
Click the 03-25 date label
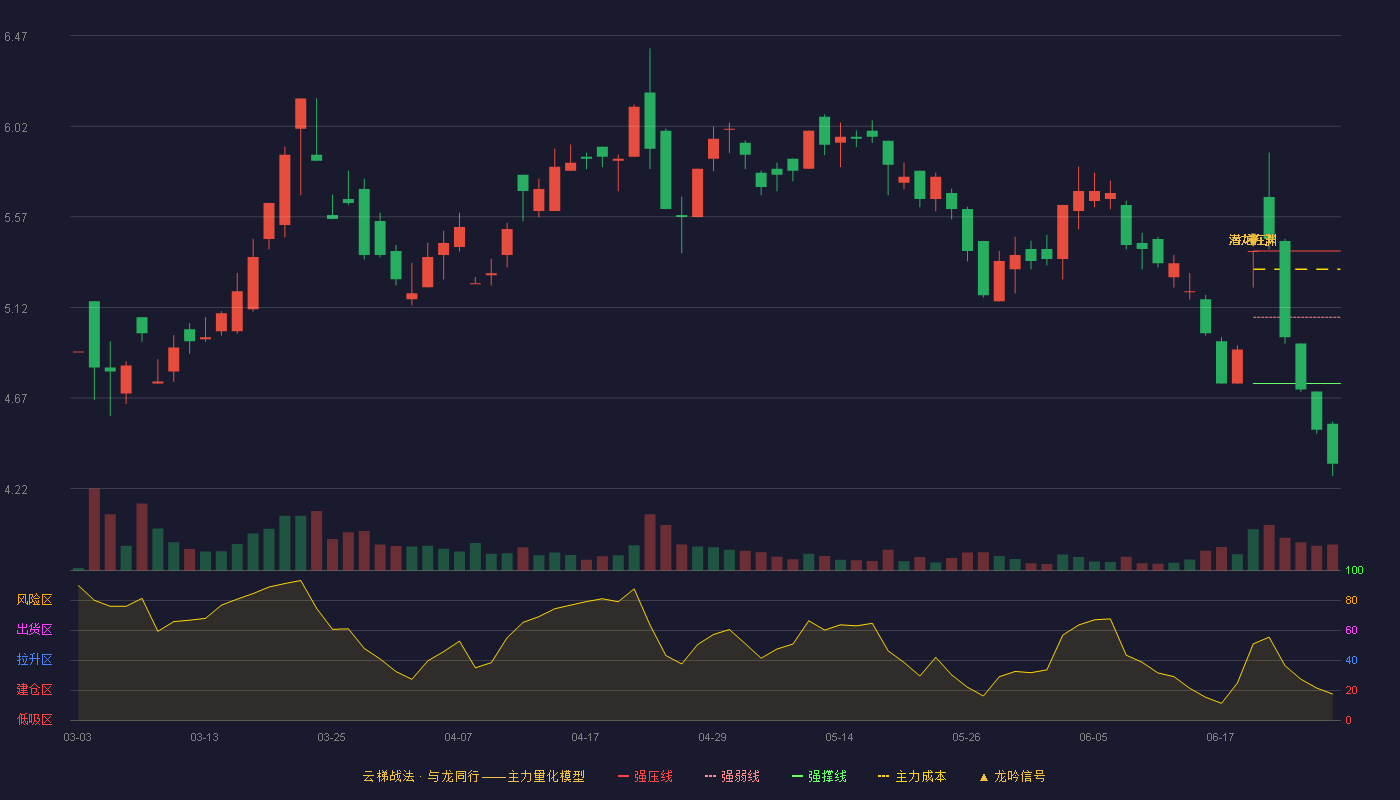tap(331, 737)
